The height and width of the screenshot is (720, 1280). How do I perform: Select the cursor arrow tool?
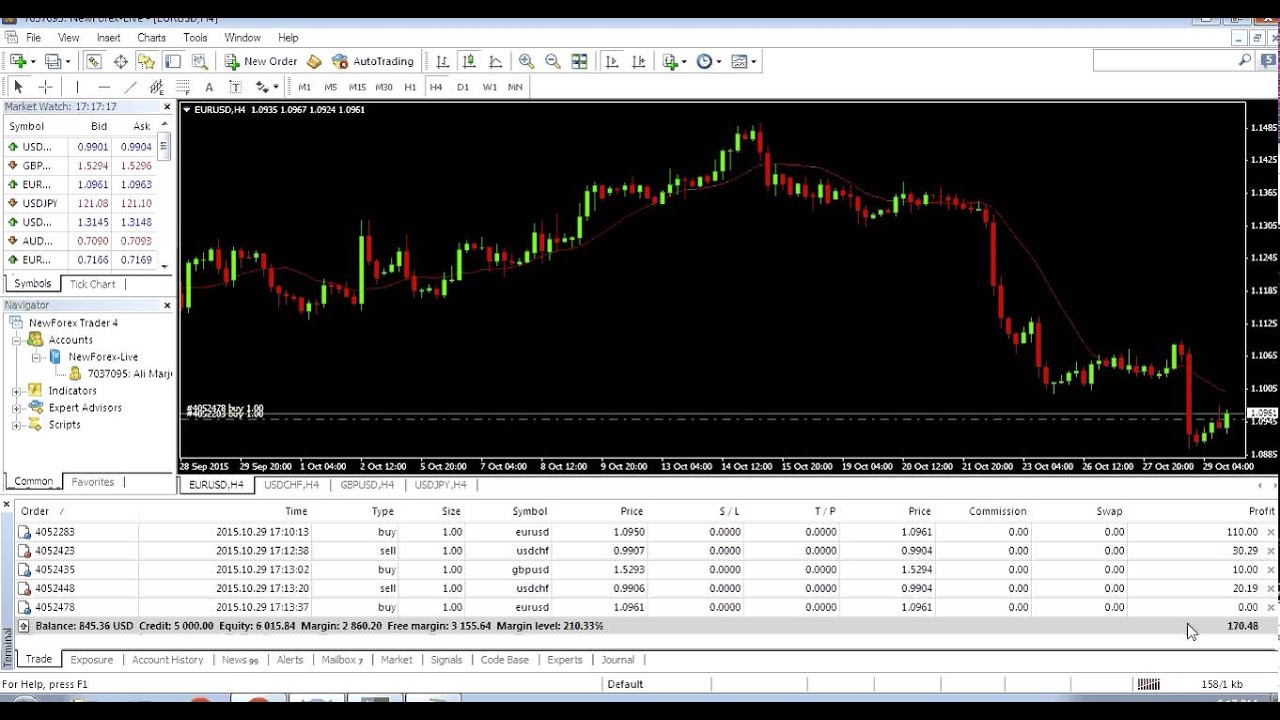click(x=18, y=87)
